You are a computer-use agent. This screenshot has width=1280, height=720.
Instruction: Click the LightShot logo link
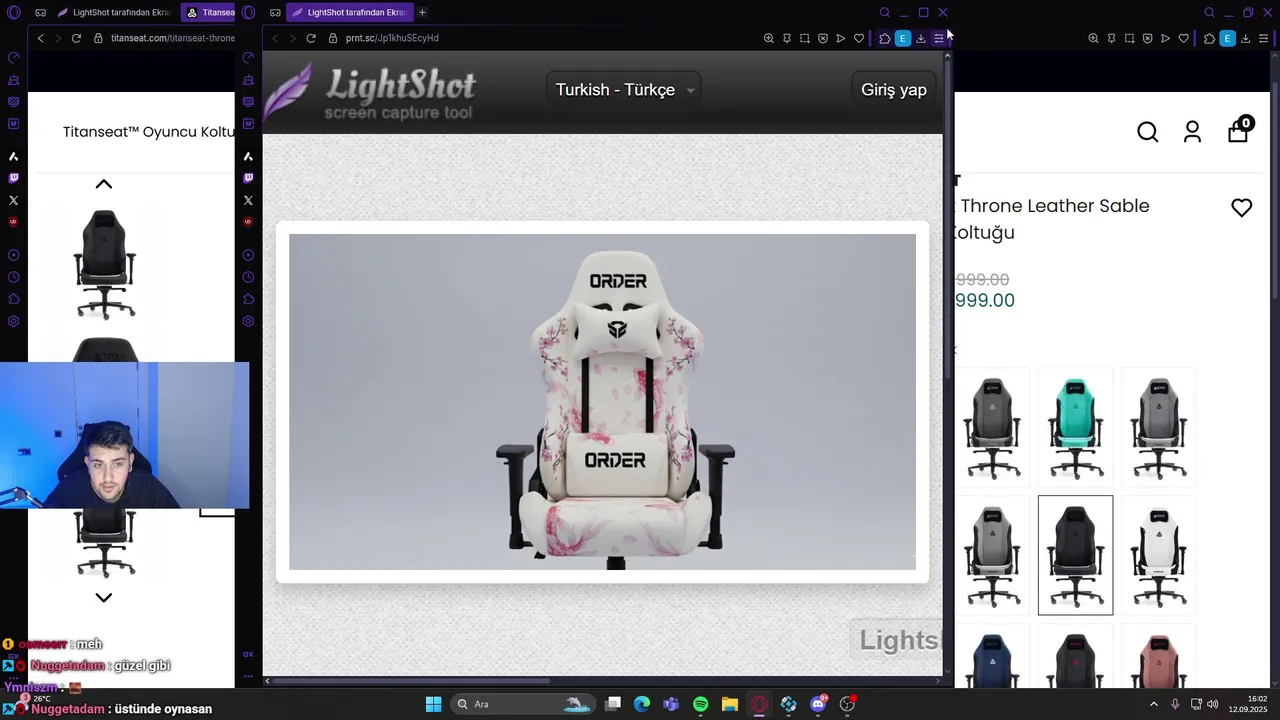tap(372, 92)
